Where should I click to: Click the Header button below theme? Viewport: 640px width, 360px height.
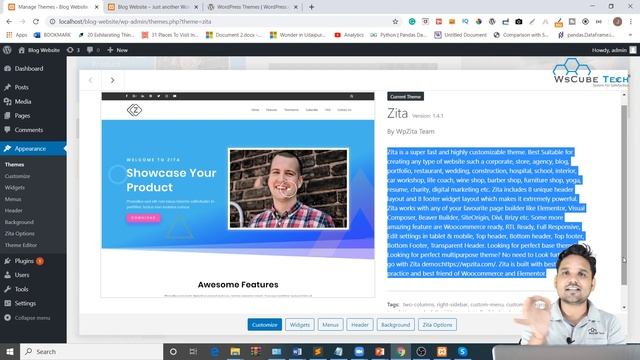pos(360,324)
